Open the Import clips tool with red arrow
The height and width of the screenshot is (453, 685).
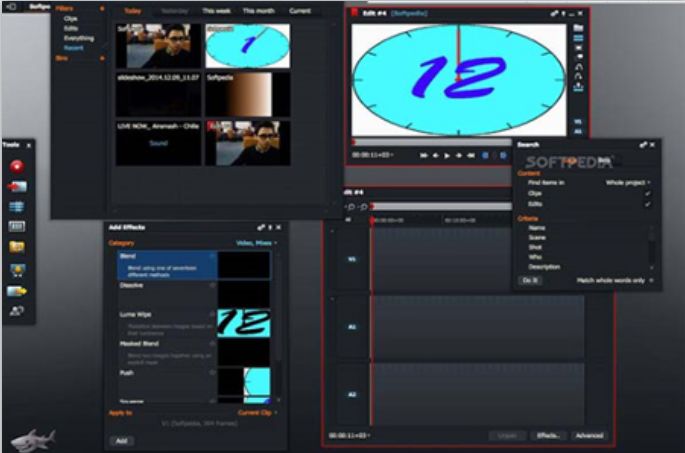17,187
